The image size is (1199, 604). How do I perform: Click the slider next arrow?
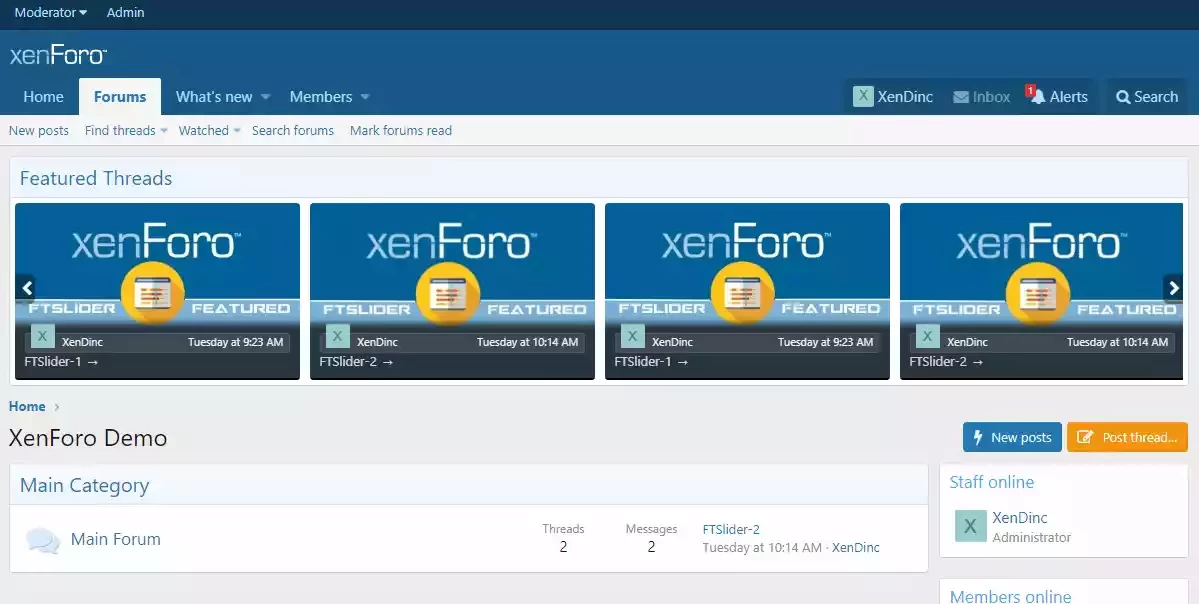click(1173, 287)
